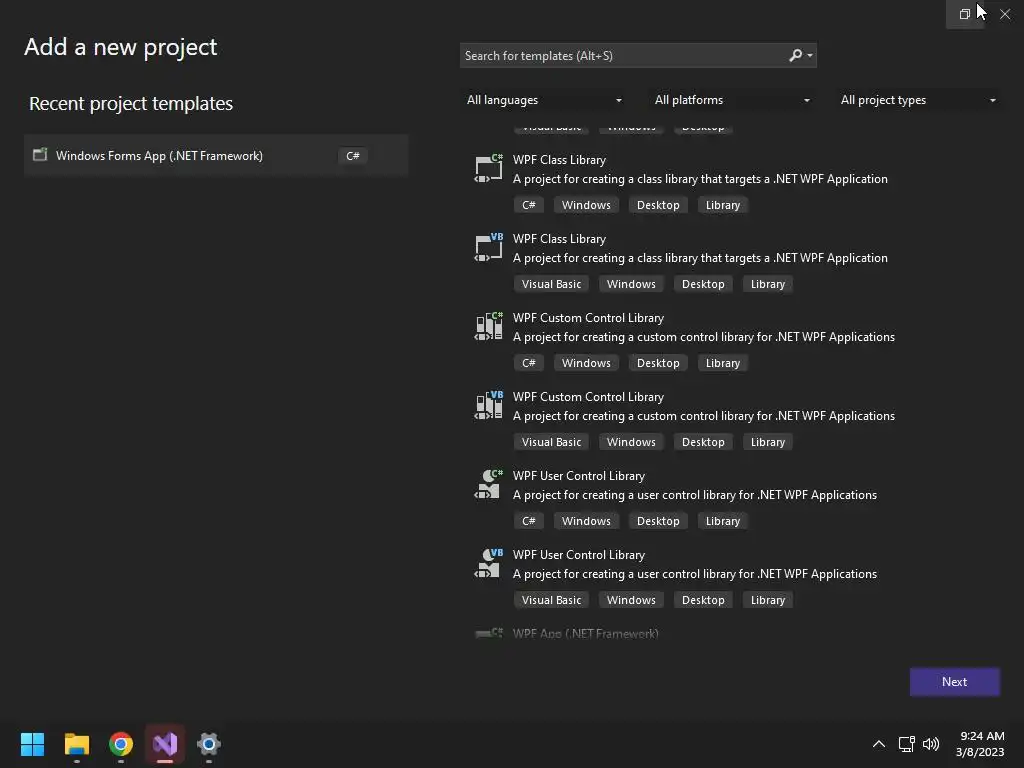Open the Windows Start menu

32,744
